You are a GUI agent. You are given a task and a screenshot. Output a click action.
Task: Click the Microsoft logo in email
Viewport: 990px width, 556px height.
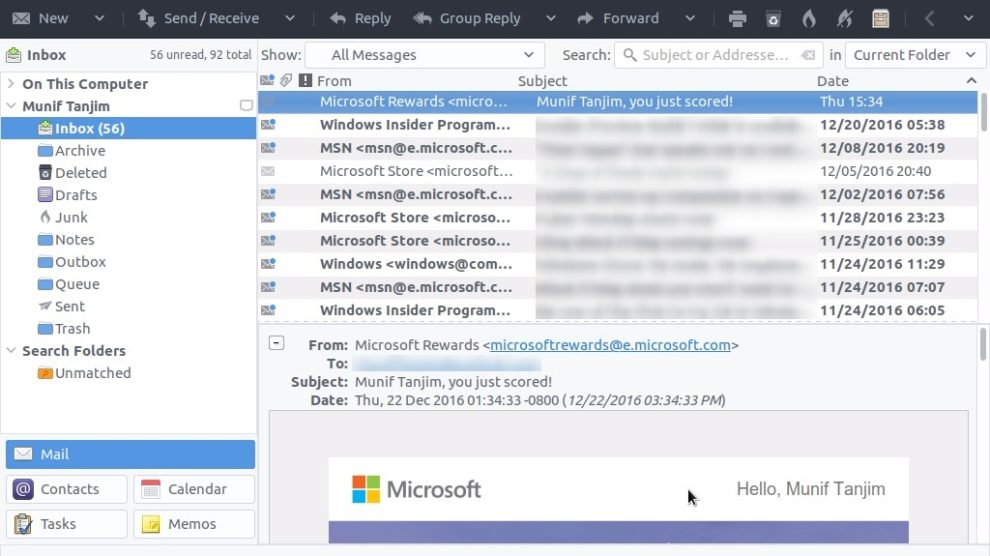click(x=416, y=489)
